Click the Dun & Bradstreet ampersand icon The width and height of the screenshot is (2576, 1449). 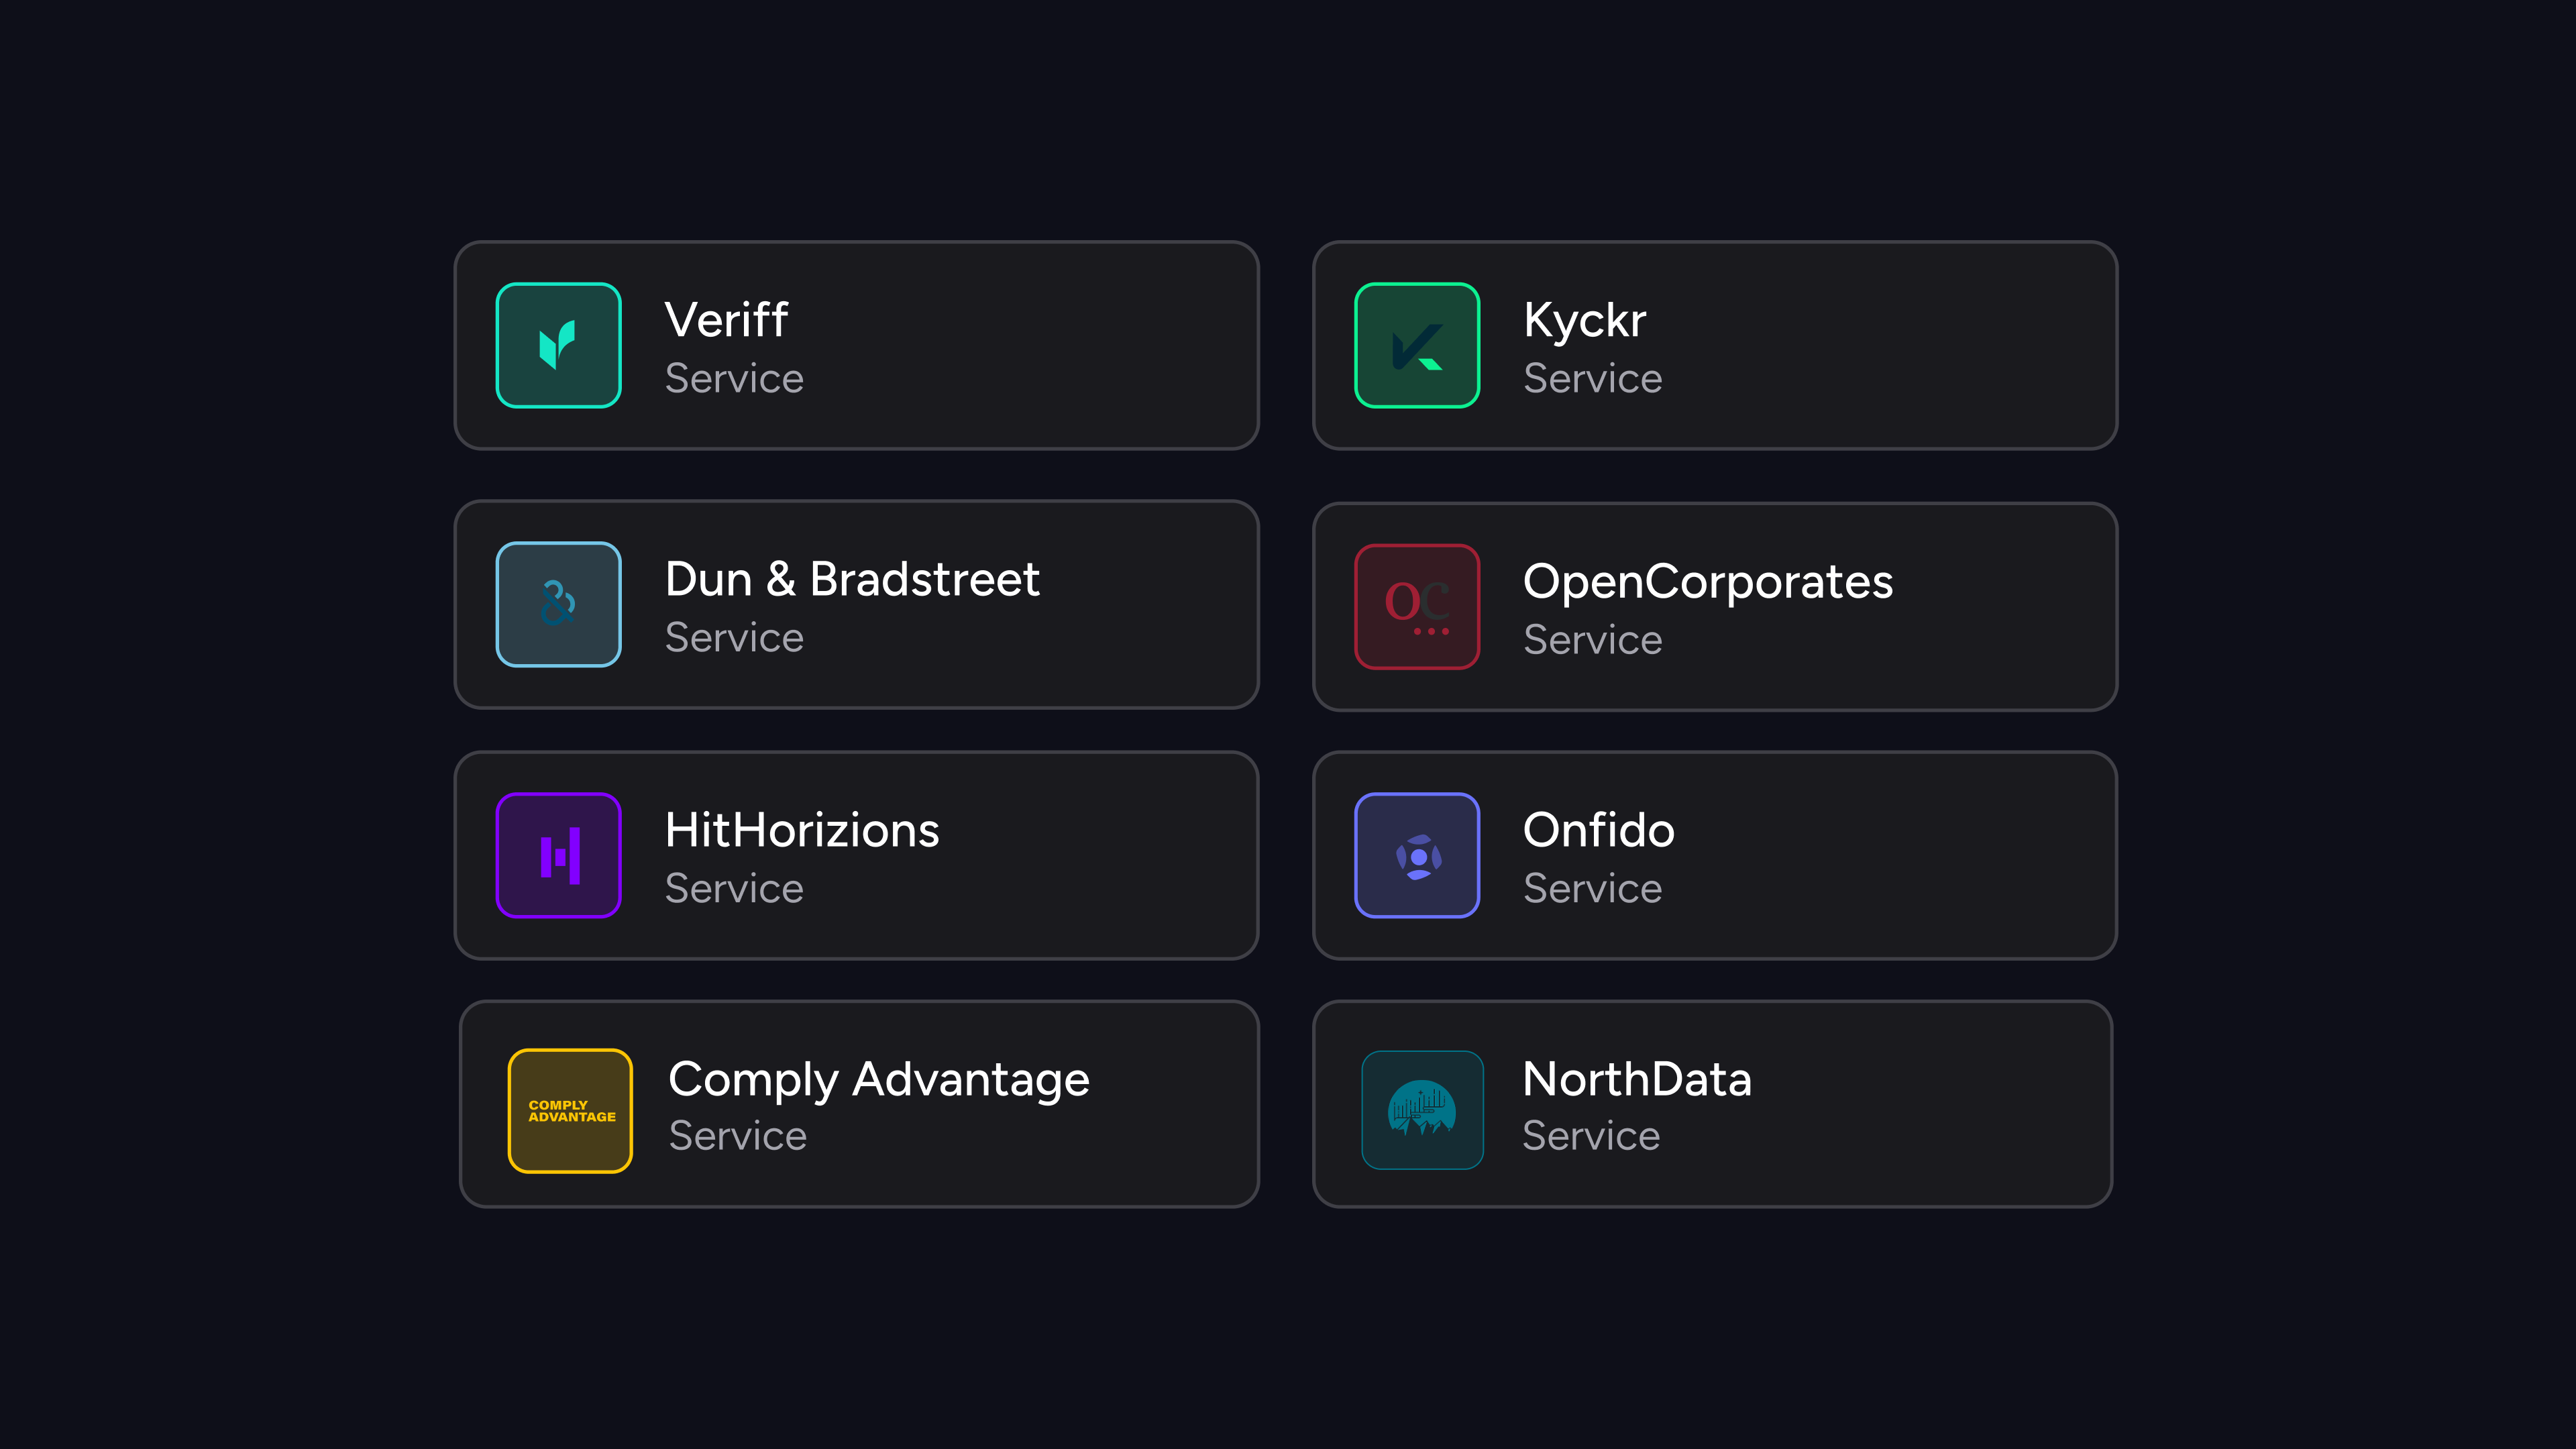[558, 604]
